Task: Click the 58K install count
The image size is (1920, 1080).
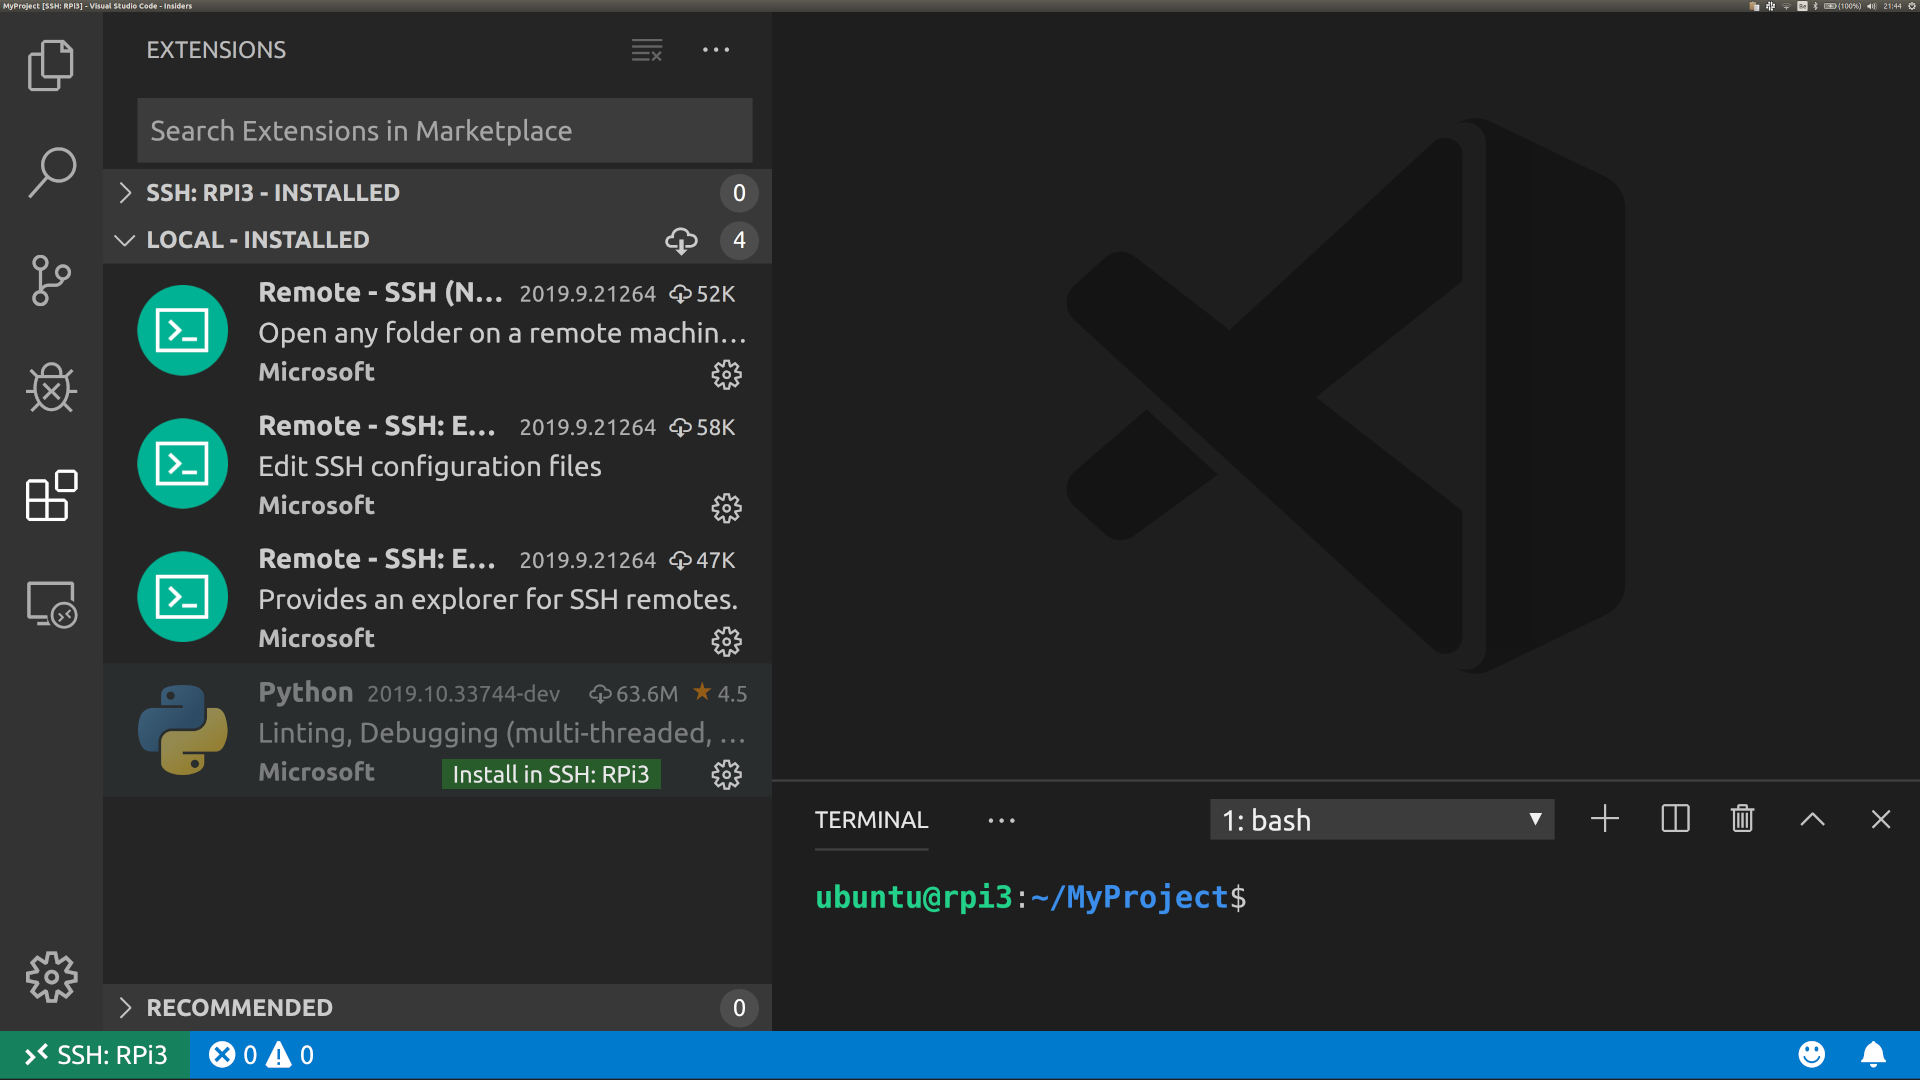Action: 703,427
